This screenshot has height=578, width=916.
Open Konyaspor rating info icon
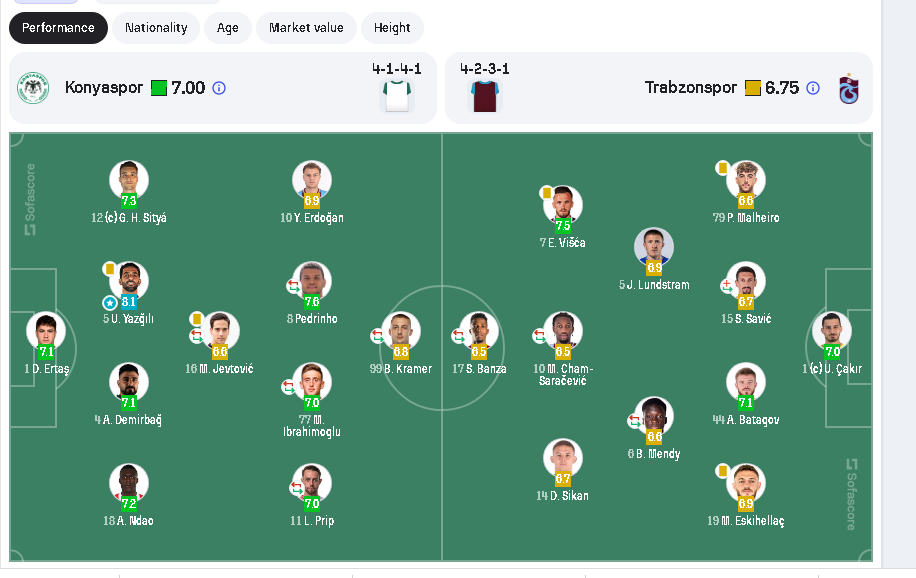click(219, 88)
